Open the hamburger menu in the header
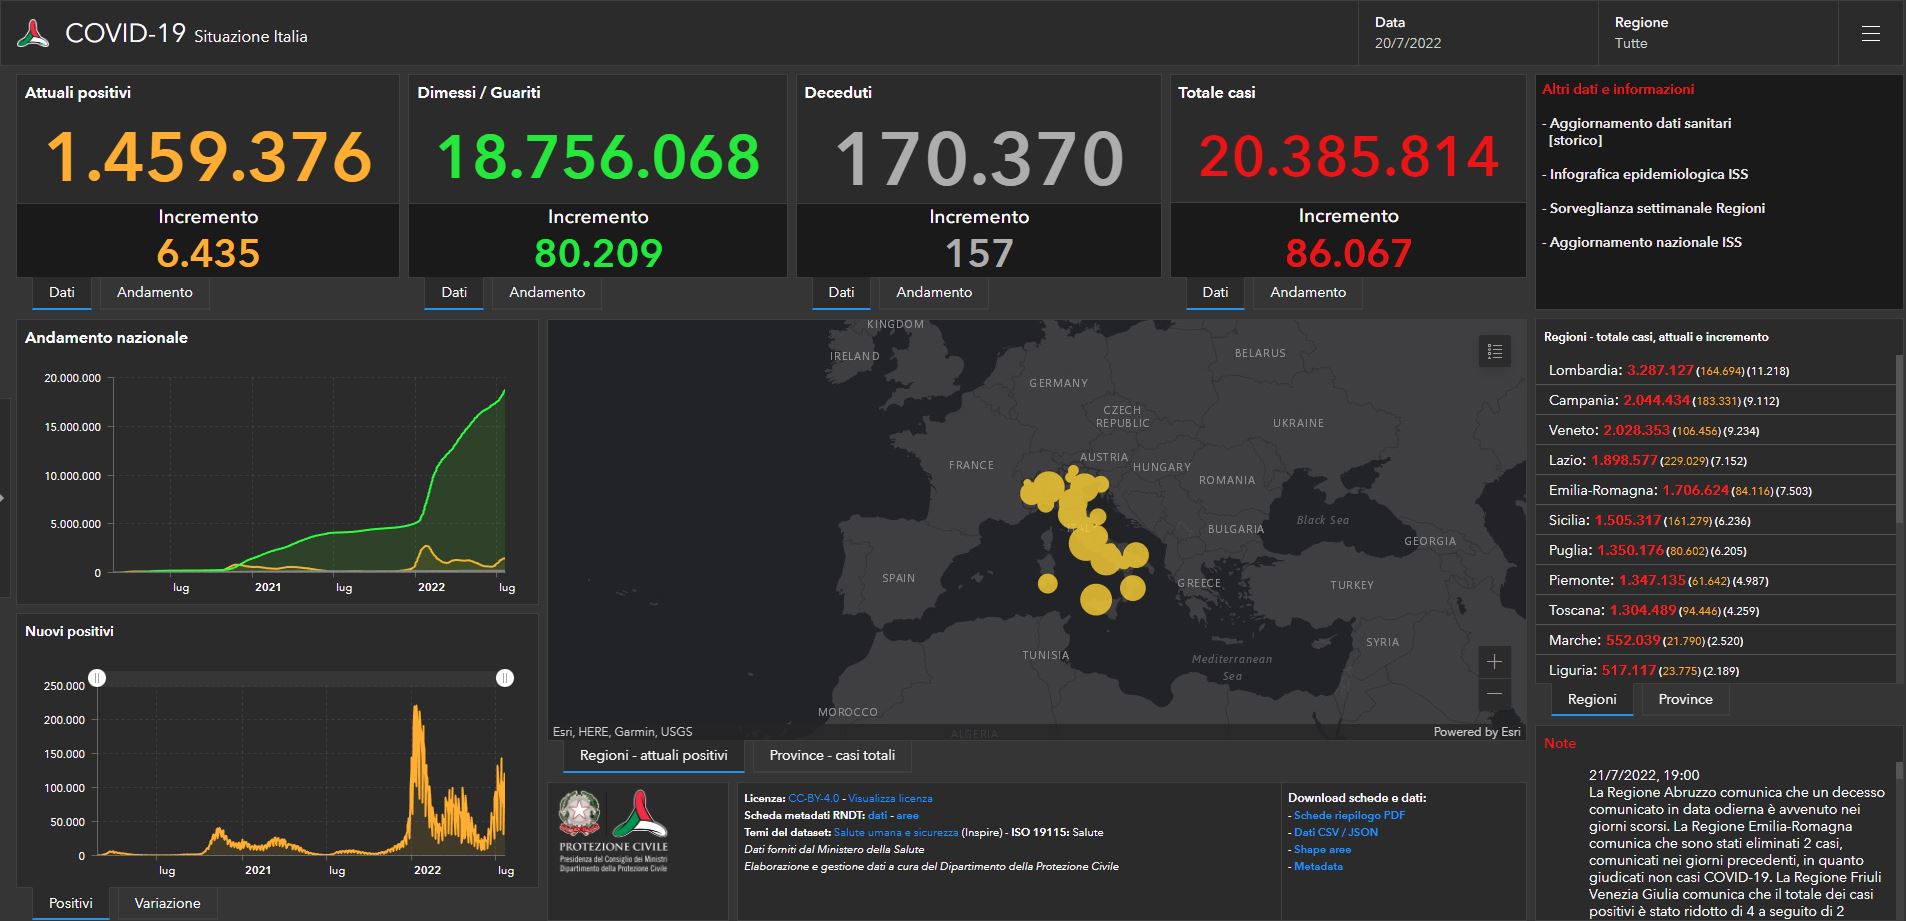1906x921 pixels. click(1870, 34)
